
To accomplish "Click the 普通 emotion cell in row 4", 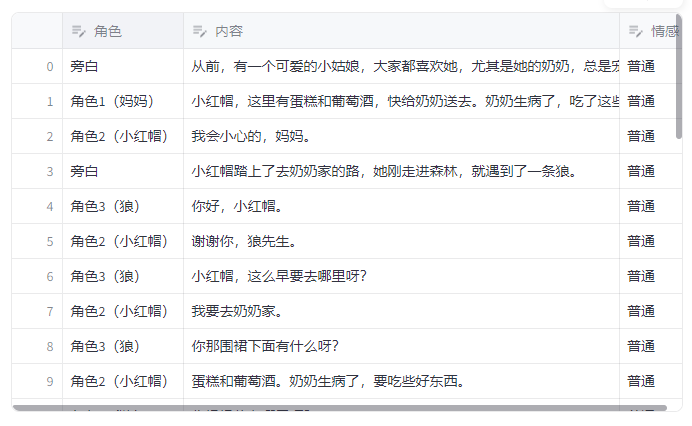I will pyautogui.click(x=641, y=206).
